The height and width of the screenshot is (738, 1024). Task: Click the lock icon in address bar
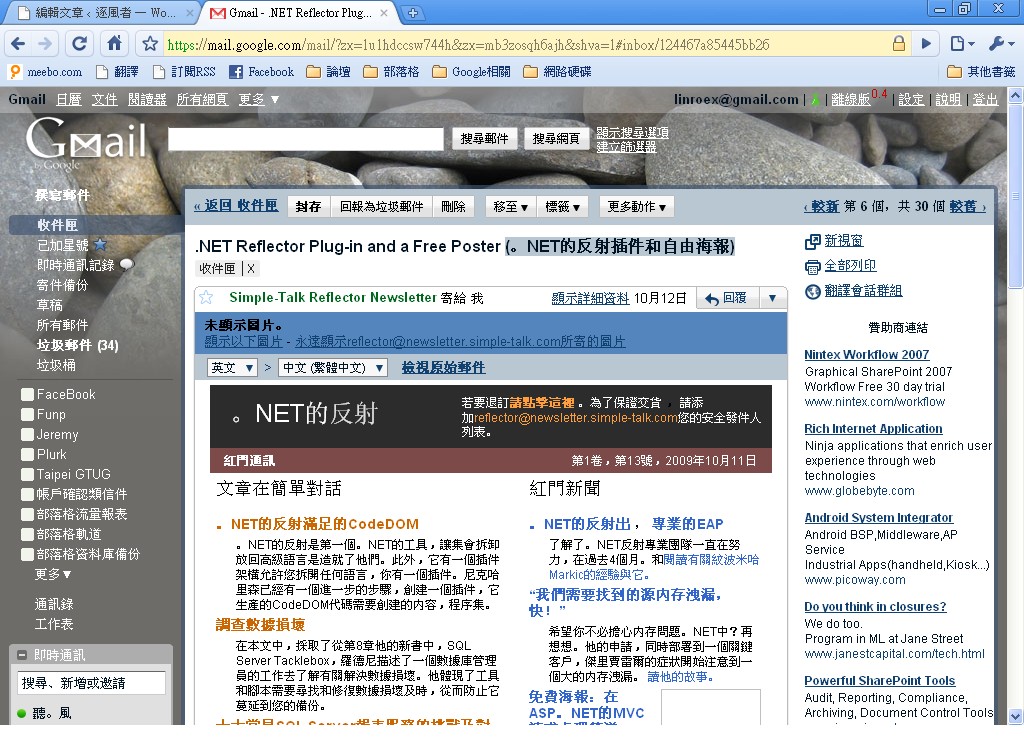click(x=899, y=44)
